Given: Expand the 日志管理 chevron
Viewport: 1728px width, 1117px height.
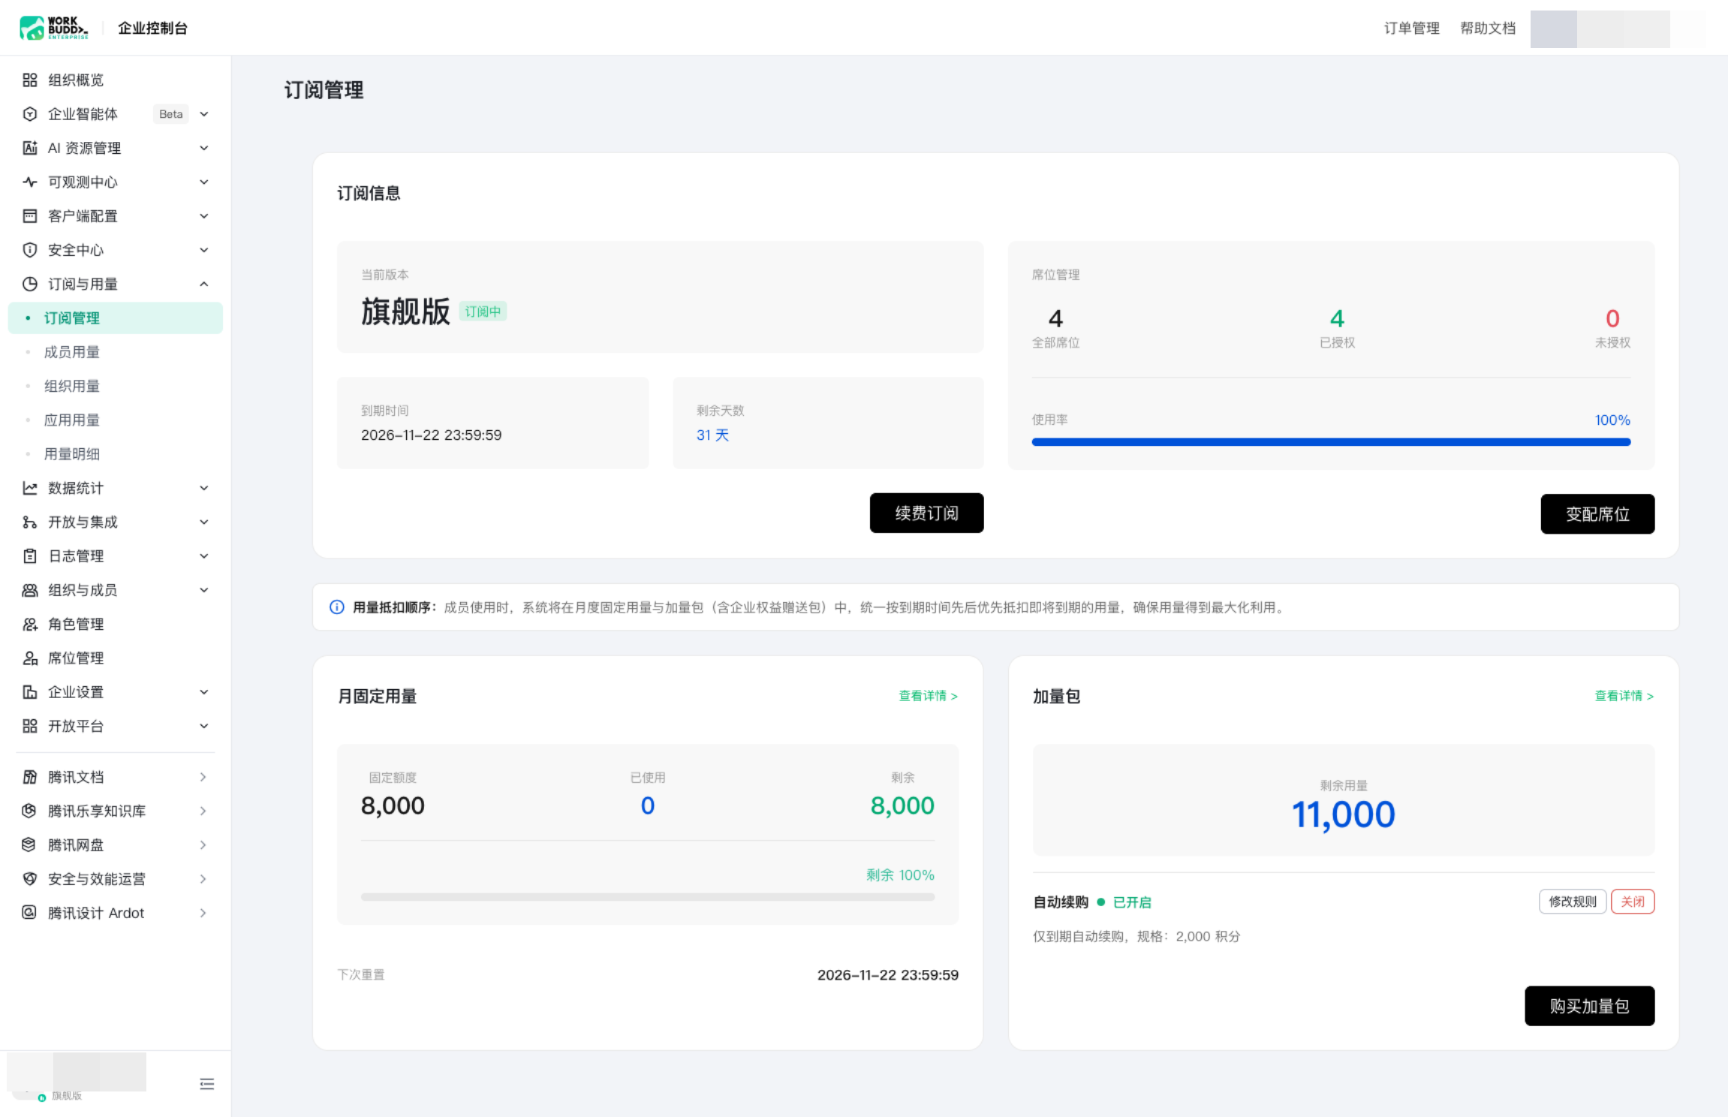Looking at the screenshot, I should 204,556.
